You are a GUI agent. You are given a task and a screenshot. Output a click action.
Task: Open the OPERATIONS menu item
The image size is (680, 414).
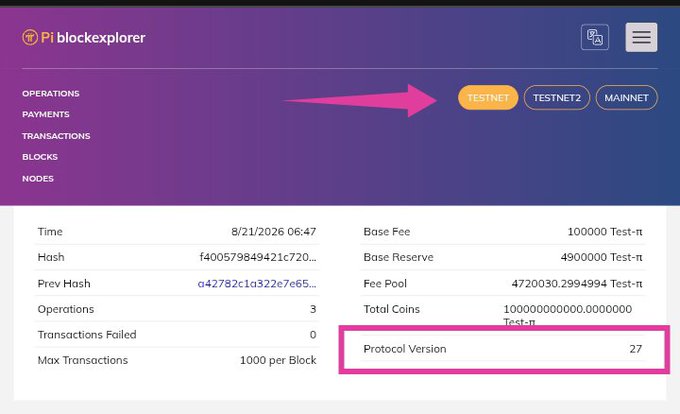(51, 94)
